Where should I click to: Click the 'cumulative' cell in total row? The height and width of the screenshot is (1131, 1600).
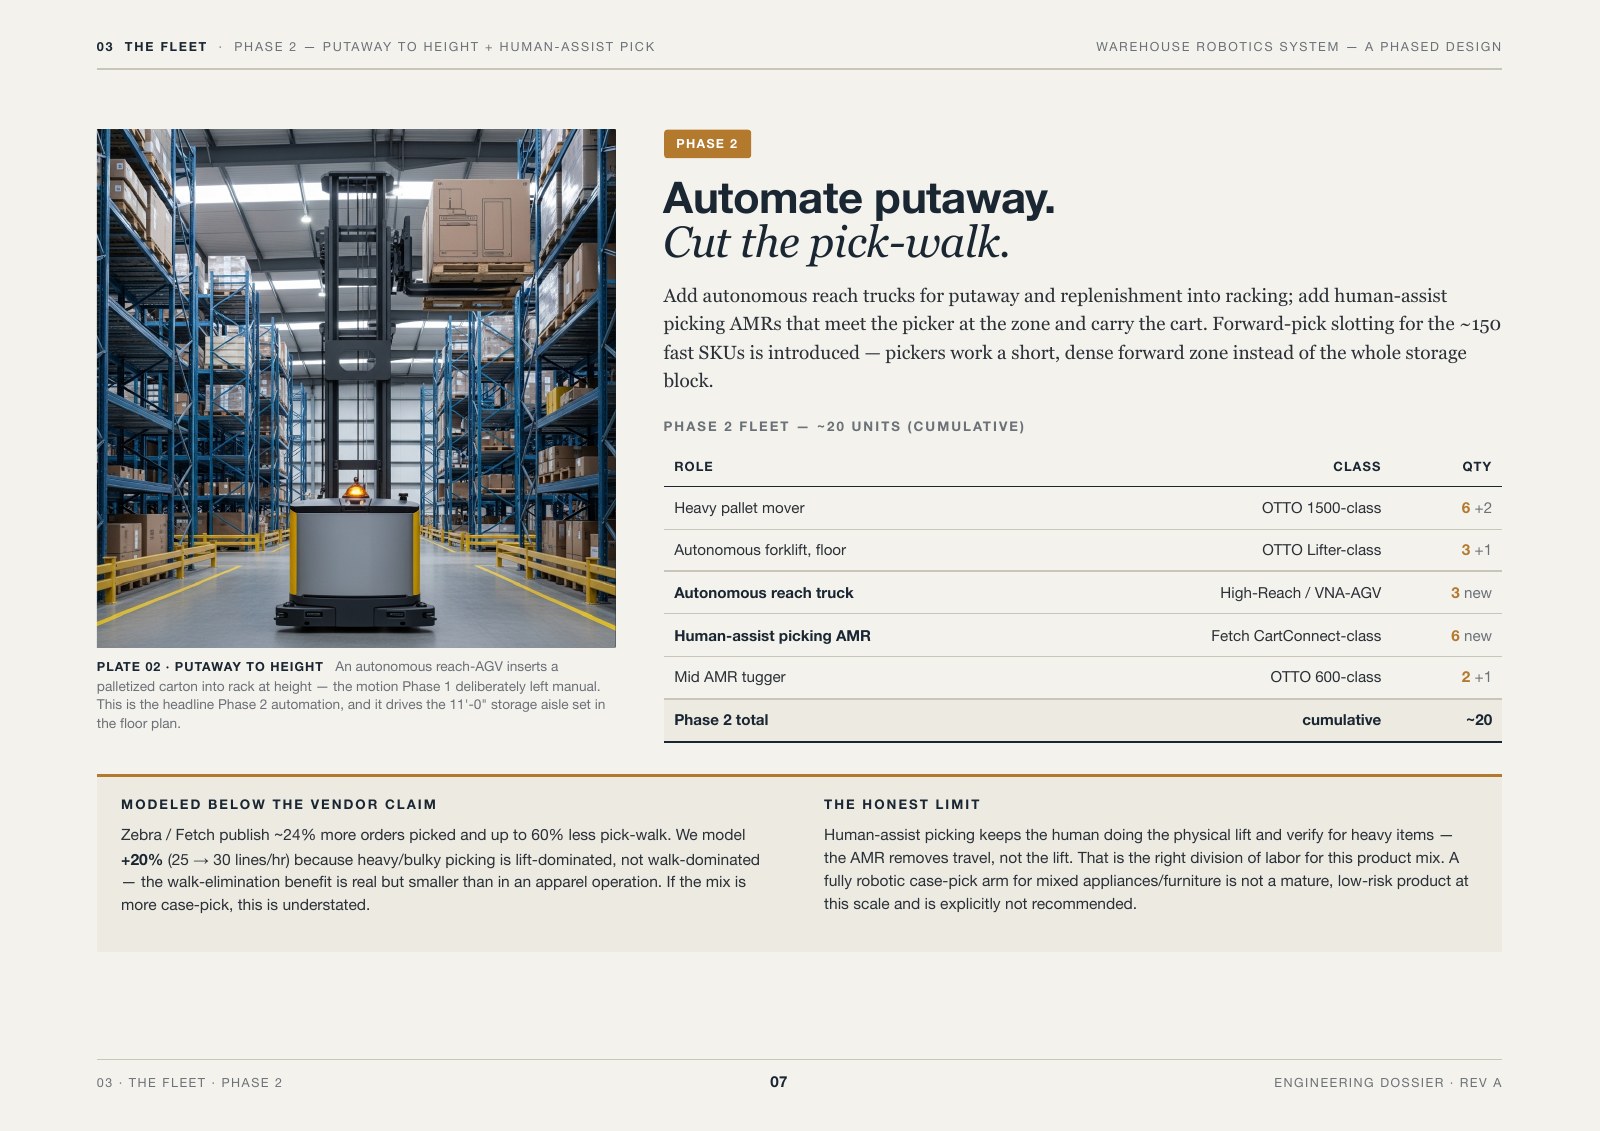[x=1341, y=720]
